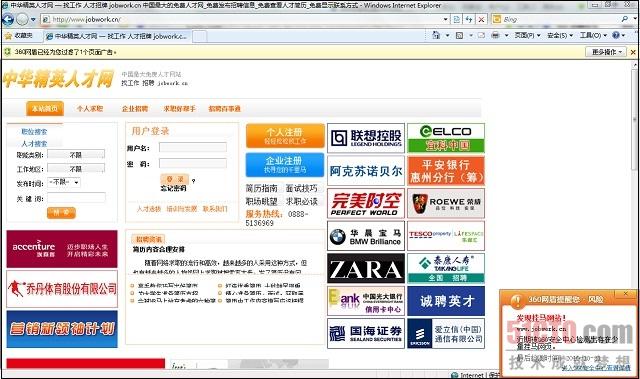
Task: Open recent pages dropdown beside Forward
Action: coord(33,19)
